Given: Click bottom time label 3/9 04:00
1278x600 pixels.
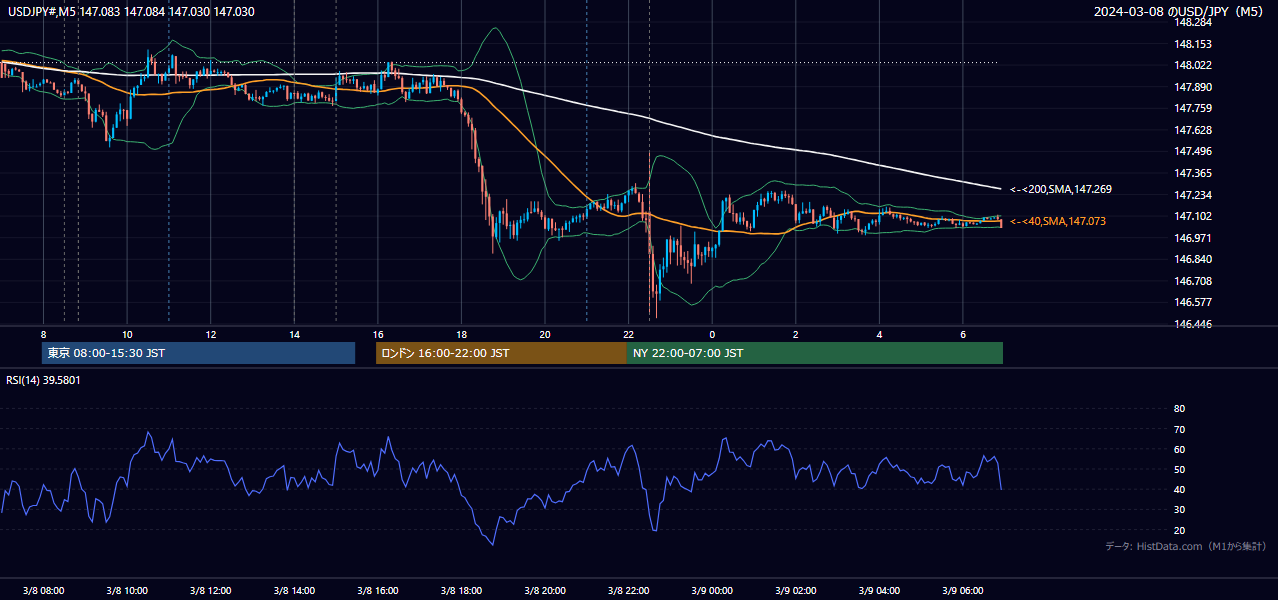Looking at the screenshot, I should point(880,590).
